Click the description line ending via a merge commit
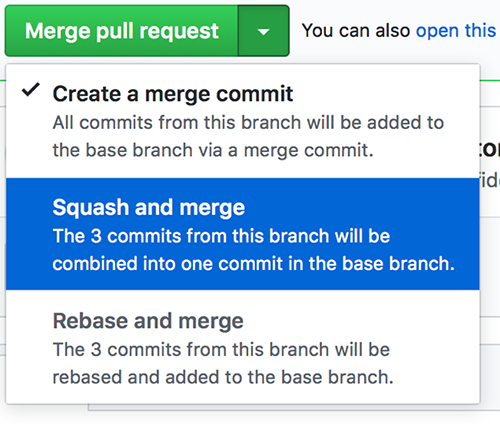500x424 pixels. [x=213, y=150]
